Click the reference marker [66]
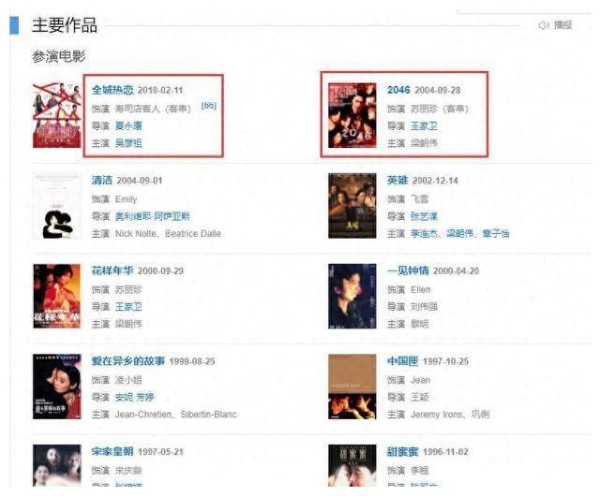Viewport: 600px width, 496px height. [209, 106]
